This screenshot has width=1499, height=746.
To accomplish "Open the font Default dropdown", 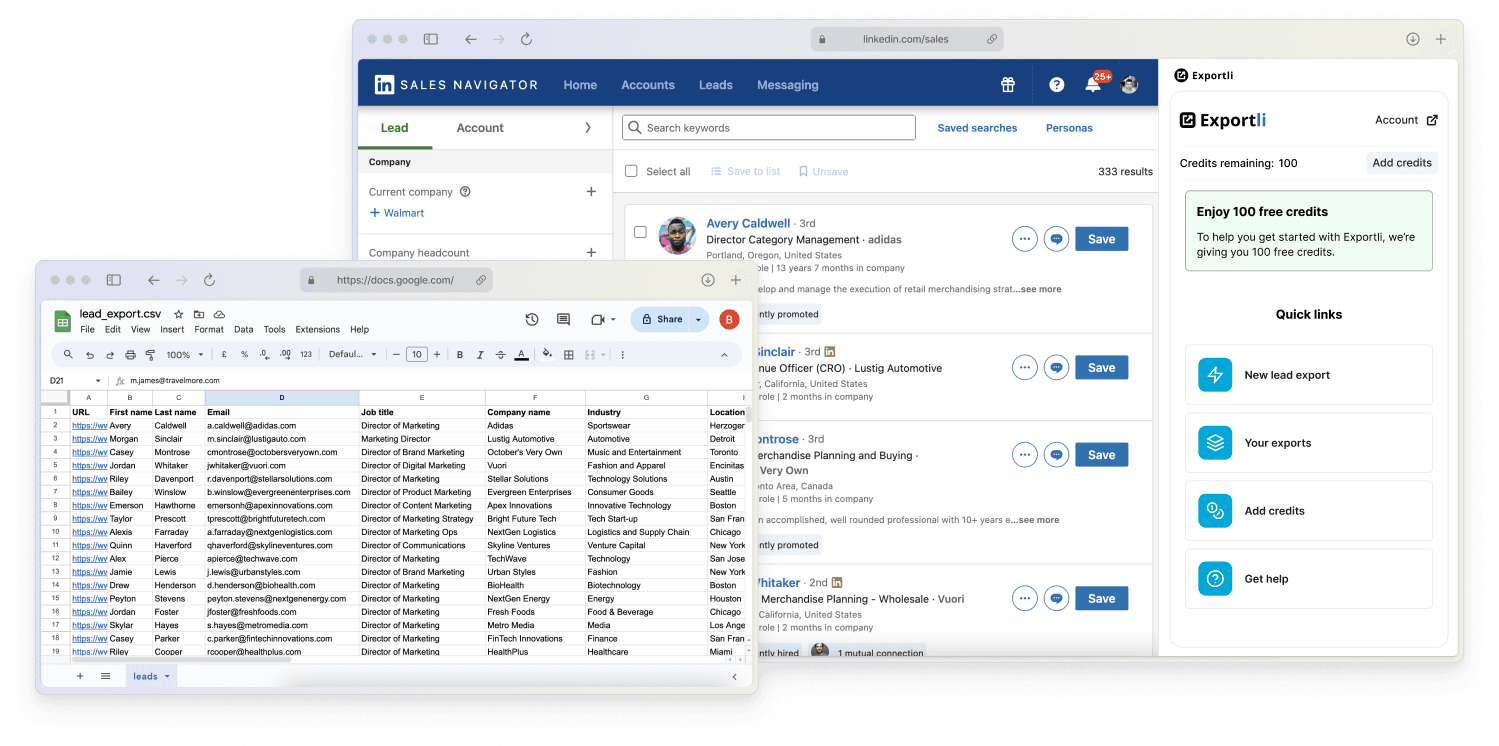I will tap(353, 354).
